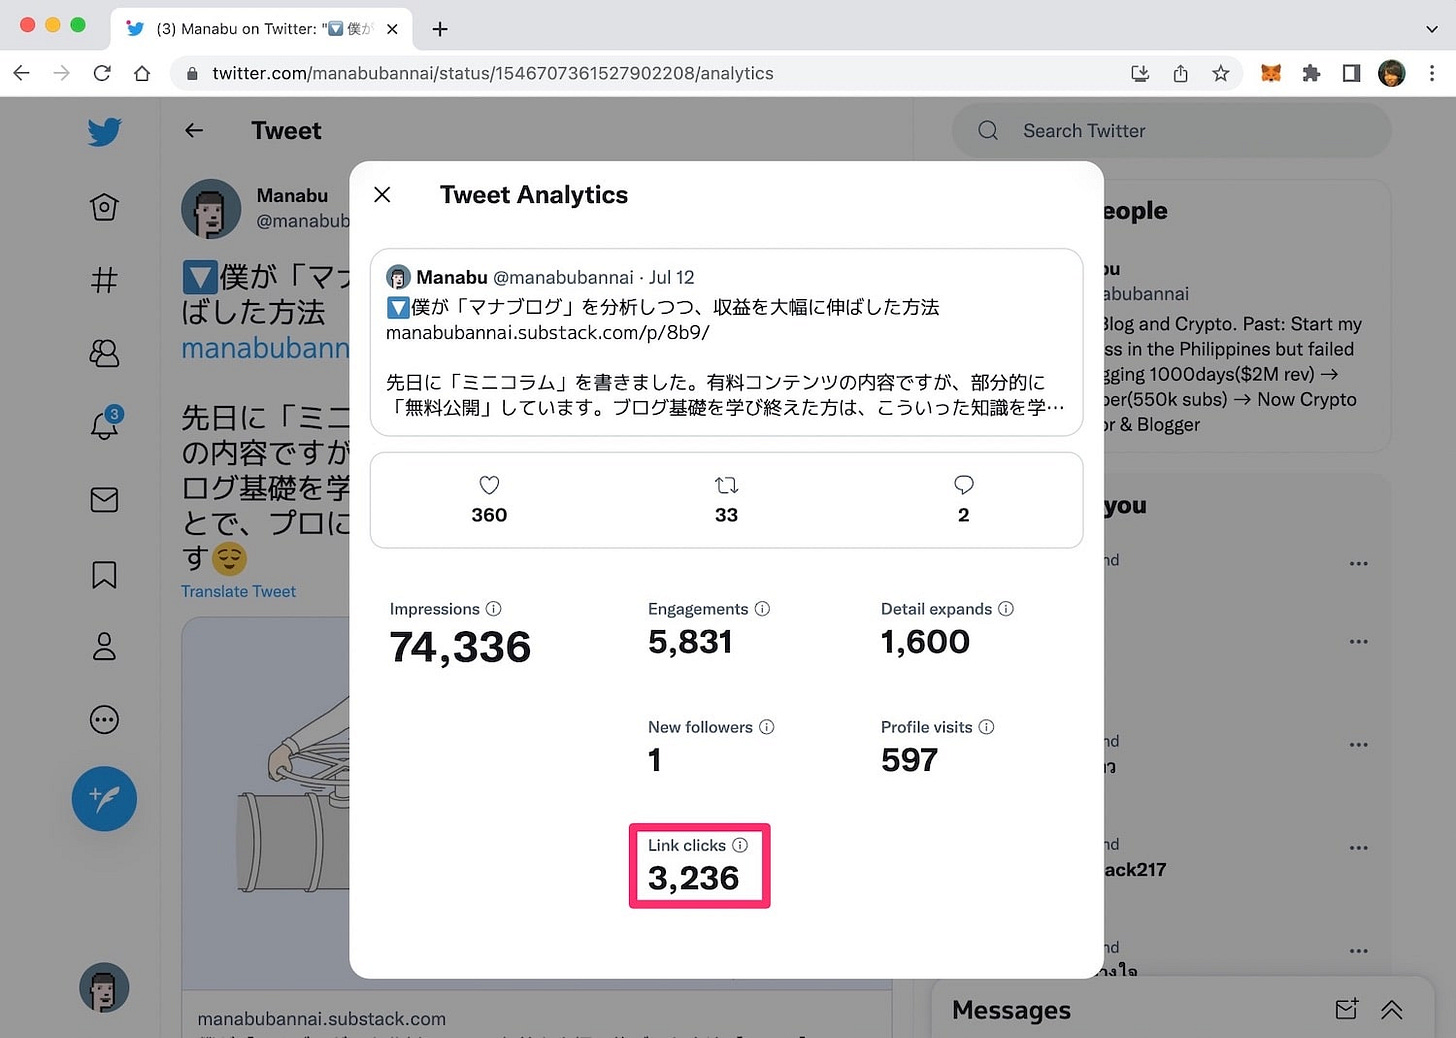This screenshot has width=1456, height=1038.
Task: Click browser back arrow
Action: 22,73
